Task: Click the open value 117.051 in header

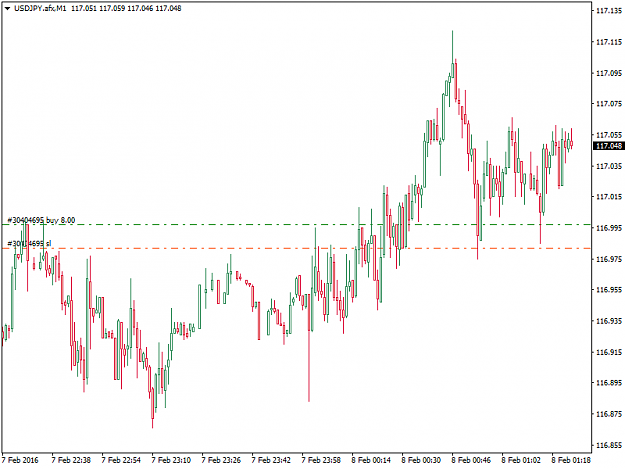Action: coord(84,8)
